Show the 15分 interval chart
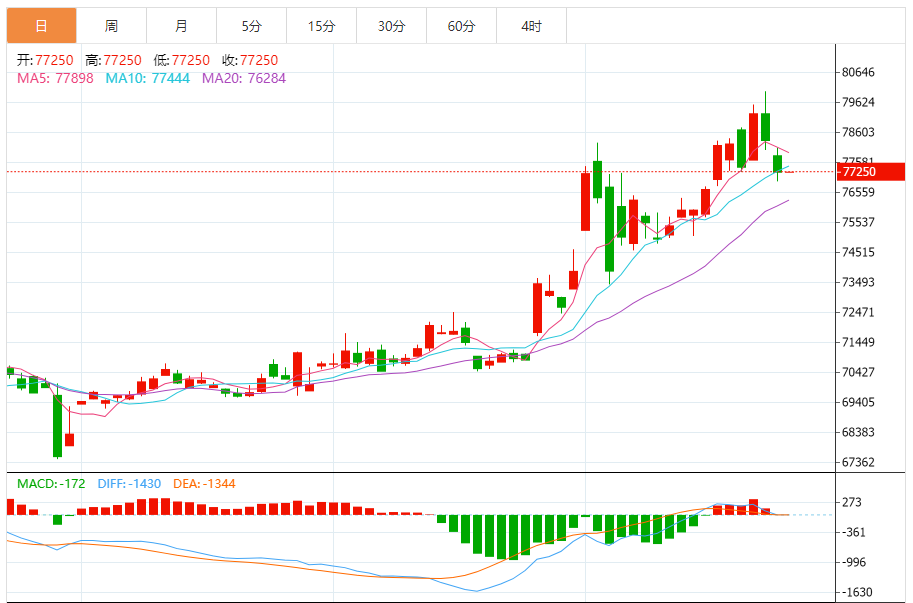Image resolution: width=913 pixels, height=603 pixels. (321, 26)
